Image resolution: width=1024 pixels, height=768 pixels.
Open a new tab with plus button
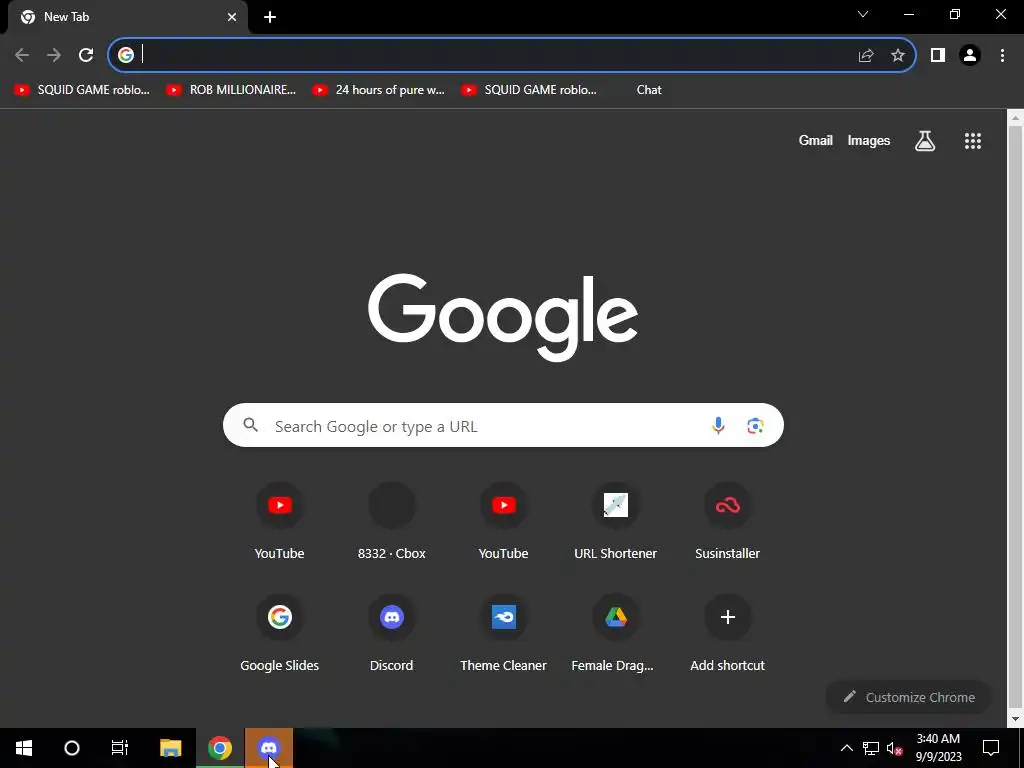pos(270,17)
